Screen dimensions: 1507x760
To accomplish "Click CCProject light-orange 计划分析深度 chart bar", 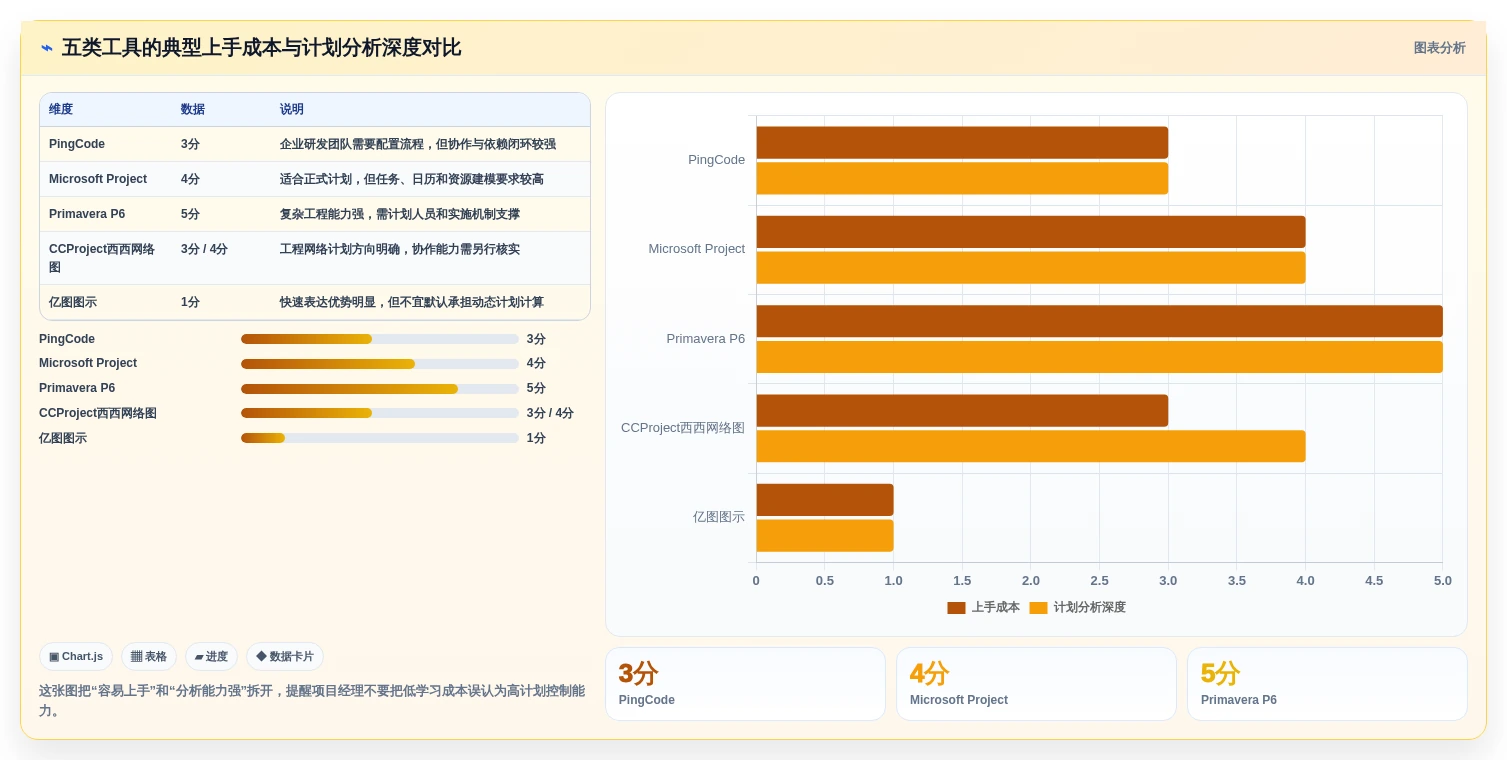I will pos(1031,446).
